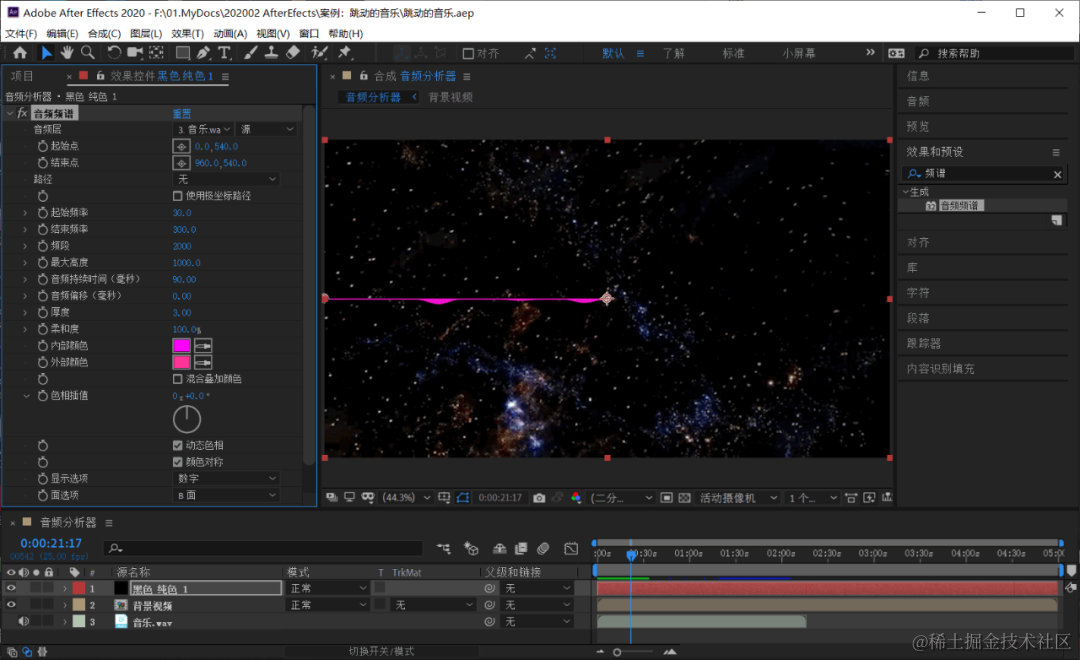The image size is (1080, 660).
Task: Click the start point crosshair picker
Action: (181, 146)
